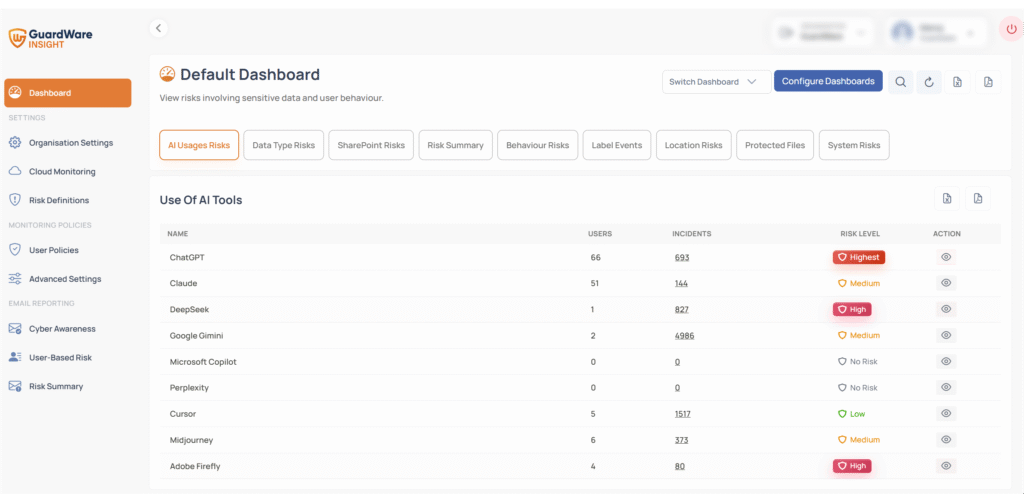The height and width of the screenshot is (494, 1024).
Task: Open Midjourney's 373 incidents link
Action: [x=681, y=440]
